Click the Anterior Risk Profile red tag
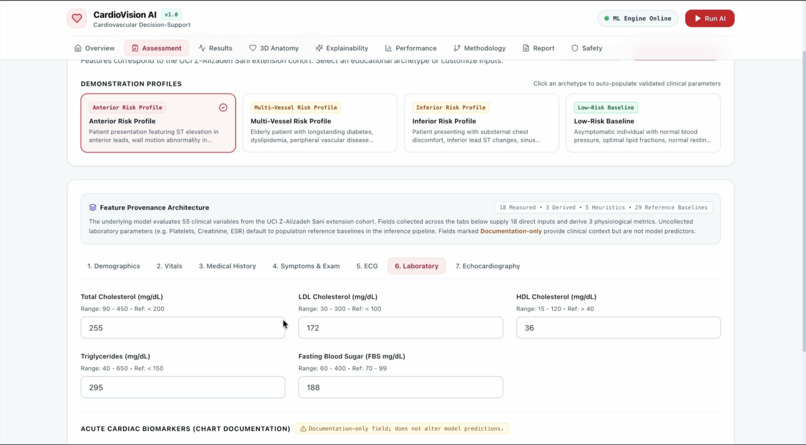 (127, 107)
